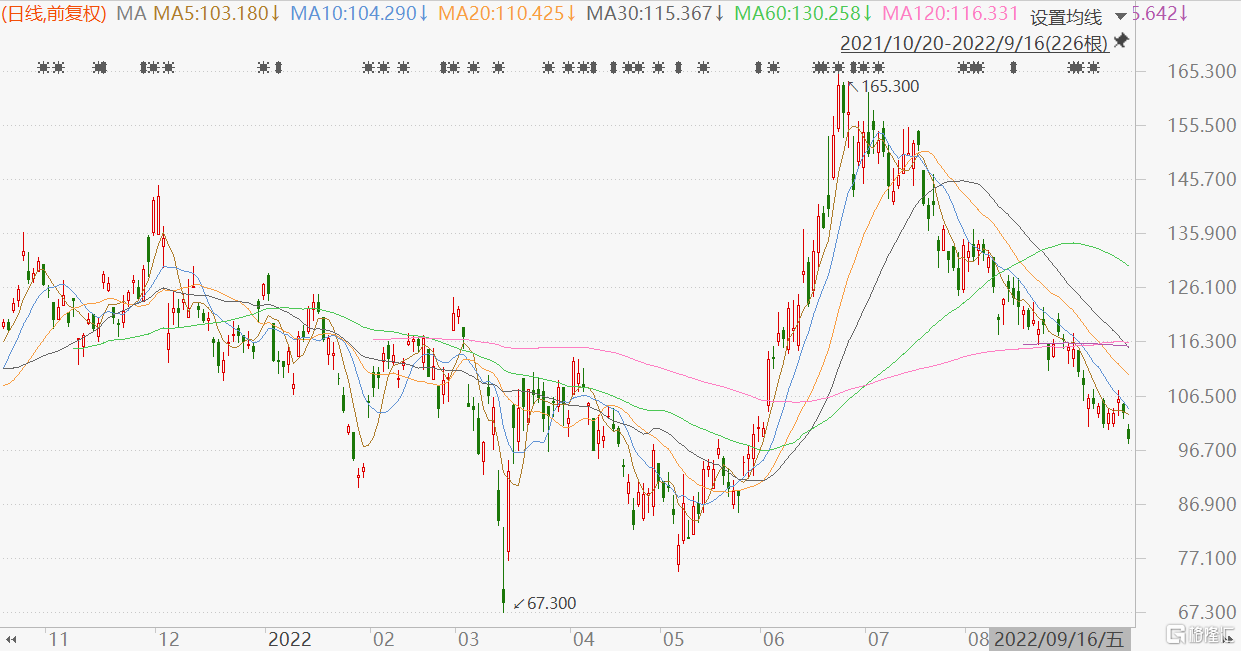The width and height of the screenshot is (1241, 651).
Task: Click the 04 month label on time axis
Action: point(584,638)
